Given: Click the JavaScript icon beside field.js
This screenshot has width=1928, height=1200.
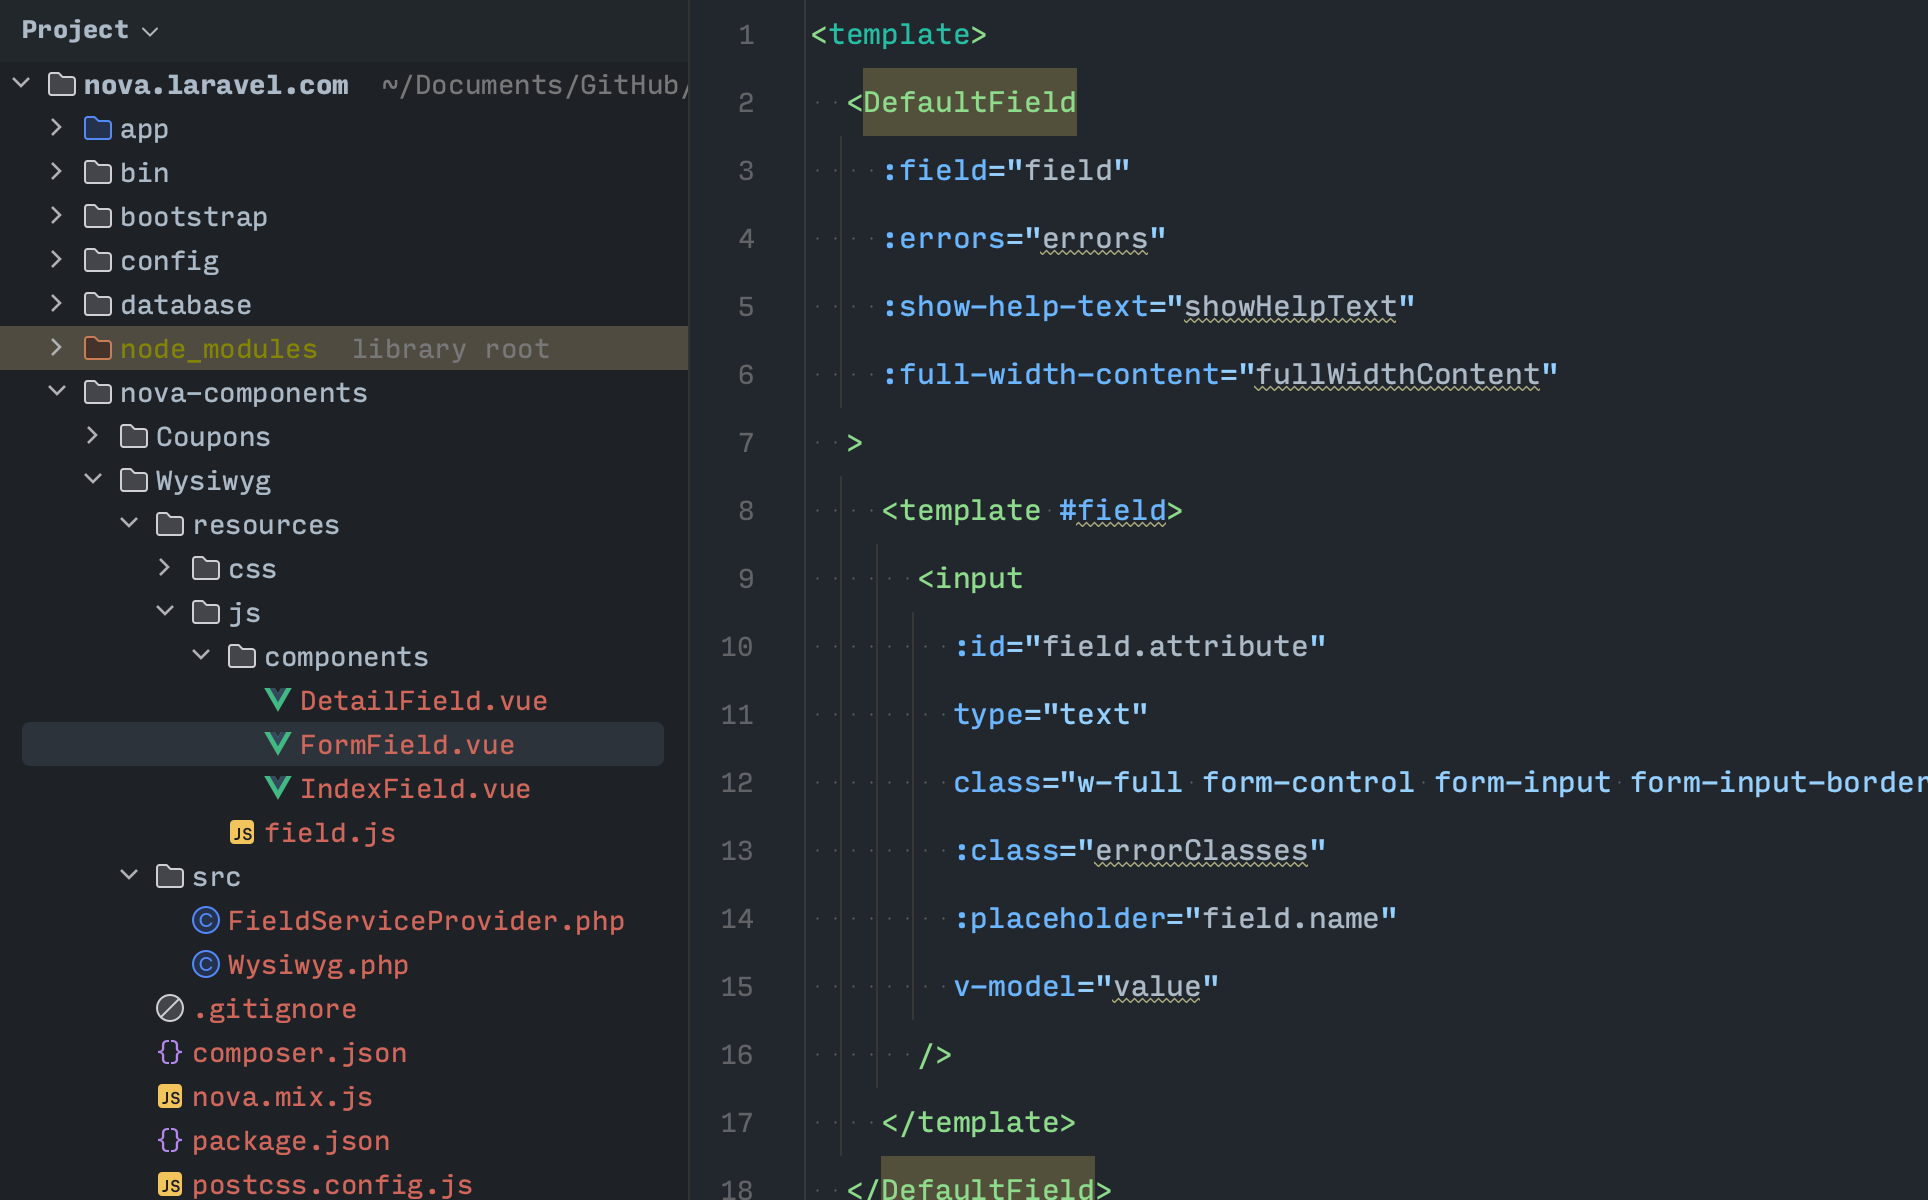Looking at the screenshot, I should (242, 832).
